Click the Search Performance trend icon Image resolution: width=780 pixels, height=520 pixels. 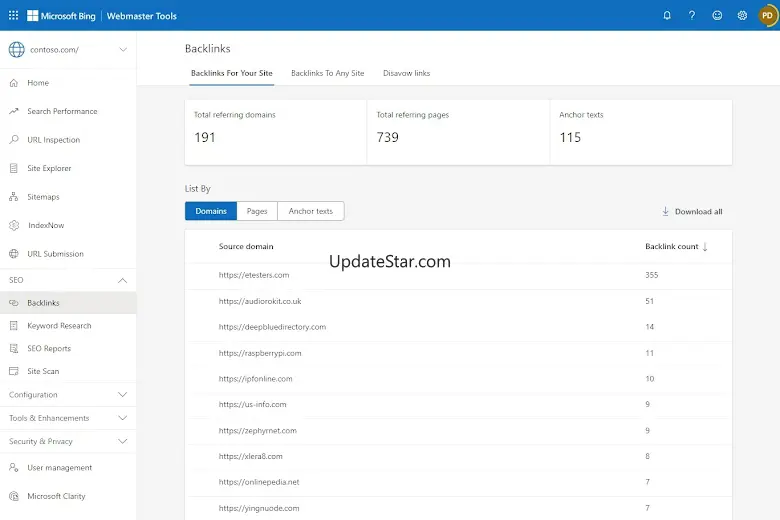(x=14, y=111)
